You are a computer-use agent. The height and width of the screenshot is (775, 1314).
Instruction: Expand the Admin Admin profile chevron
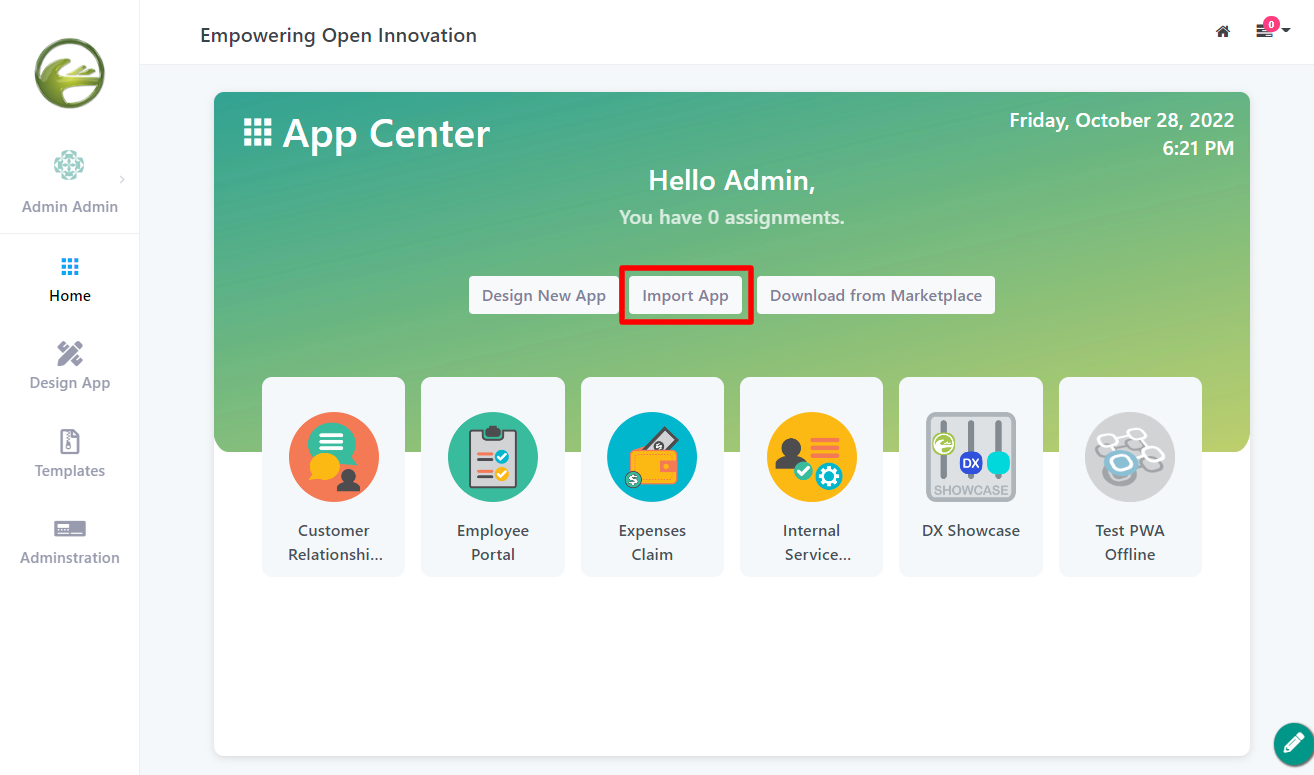122,180
